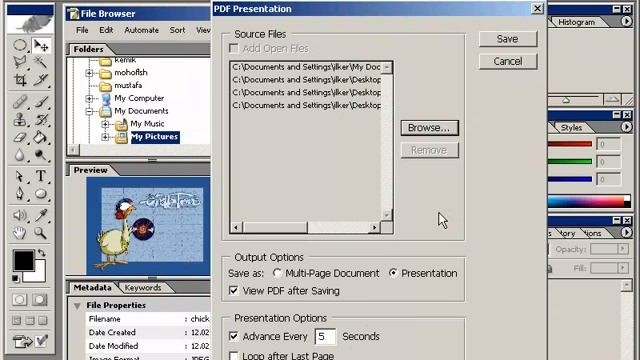This screenshot has width=640, height=360.
Task: Click the Browse... button
Action: [429, 128]
